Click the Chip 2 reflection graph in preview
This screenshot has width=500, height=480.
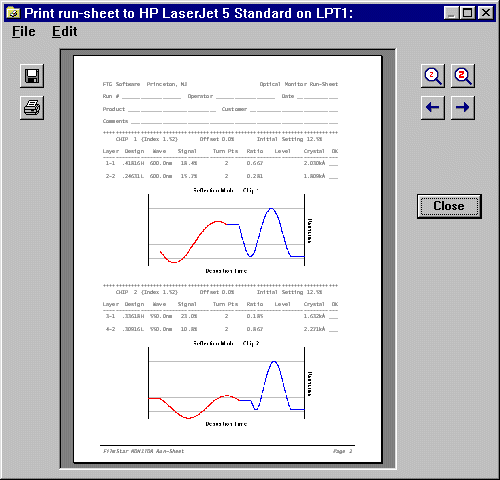pyautogui.click(x=226, y=383)
